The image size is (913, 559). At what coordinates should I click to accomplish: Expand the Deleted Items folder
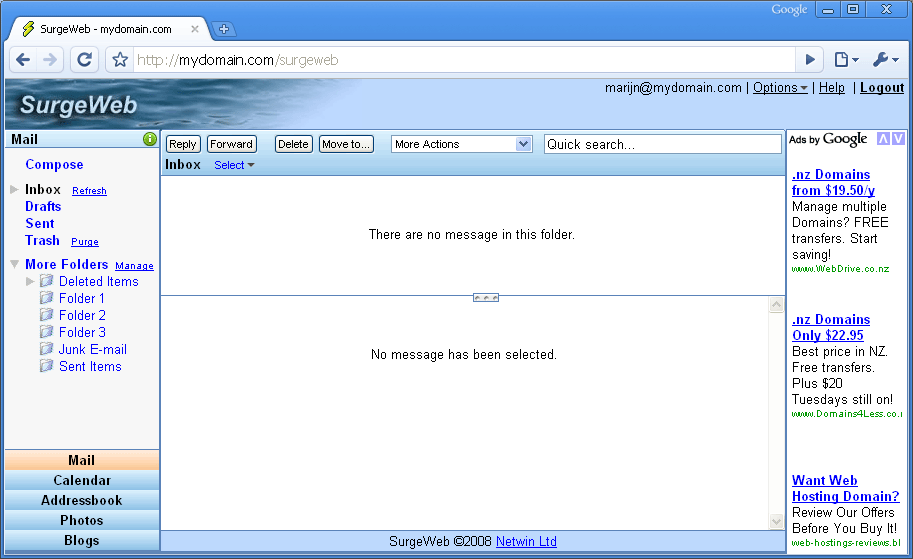coord(30,282)
